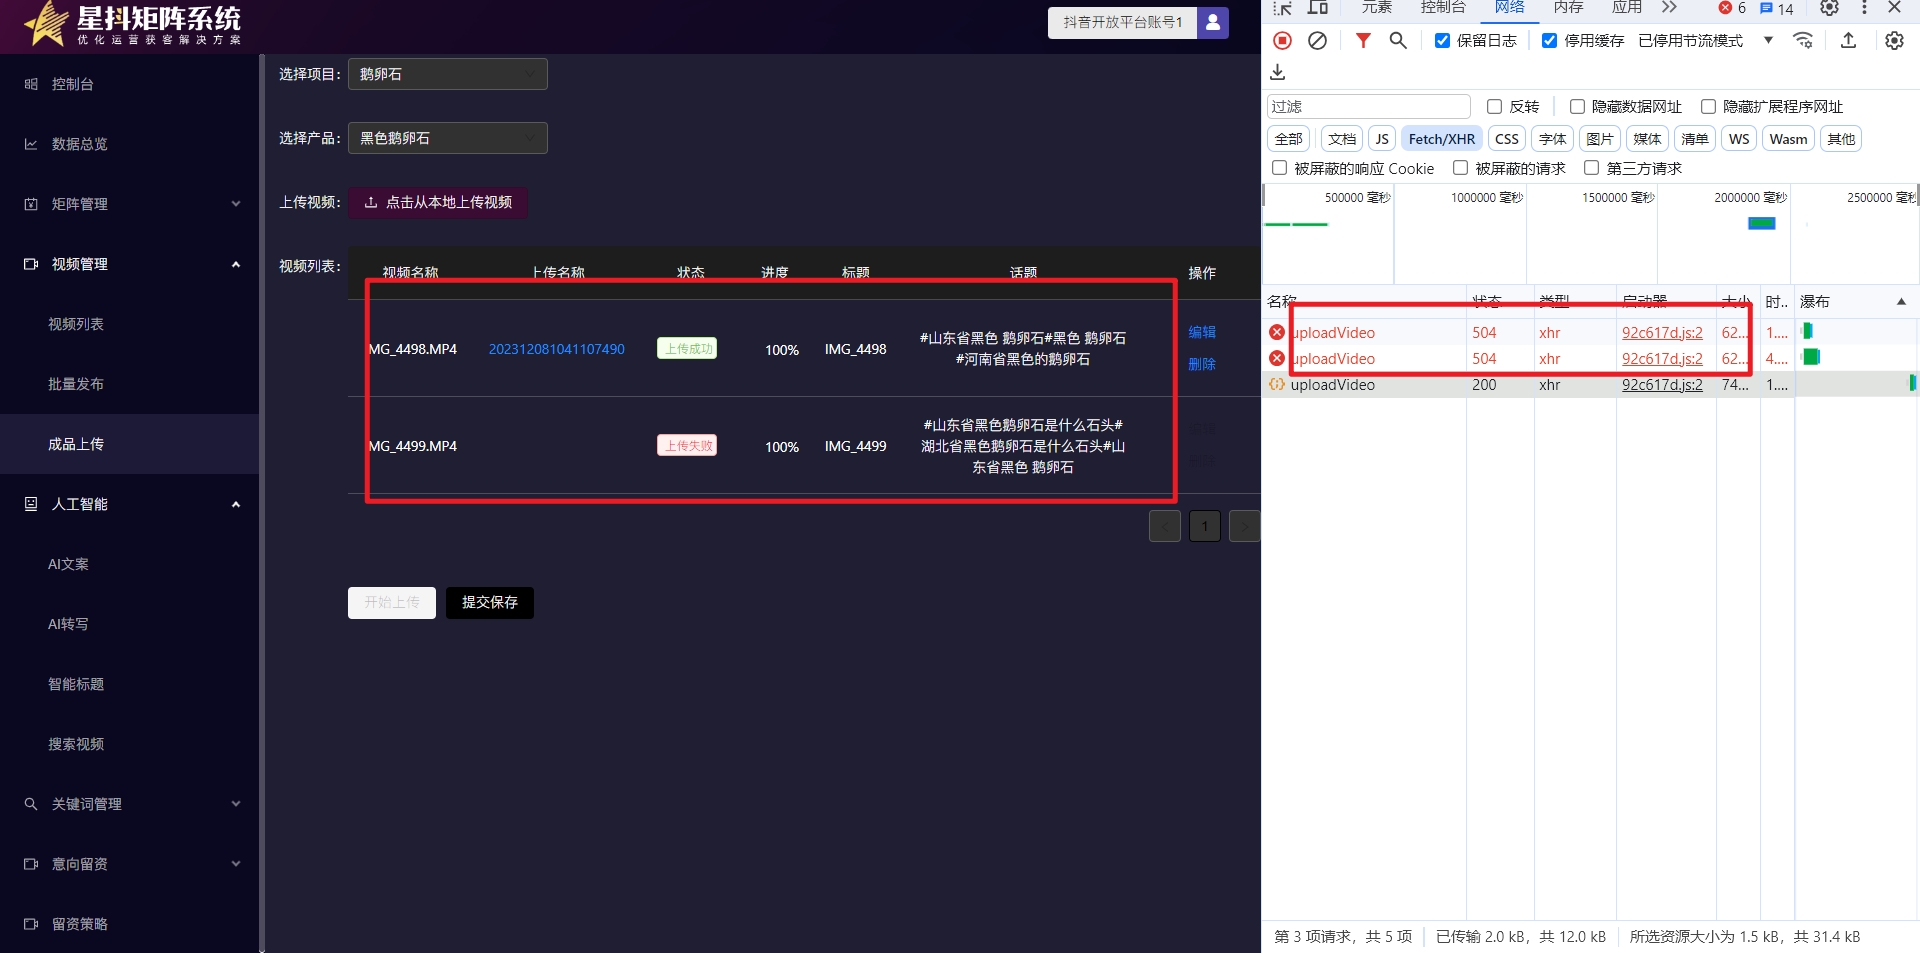Open 批量发布 in the sidebar
This screenshot has height=953, width=1920.
point(76,384)
